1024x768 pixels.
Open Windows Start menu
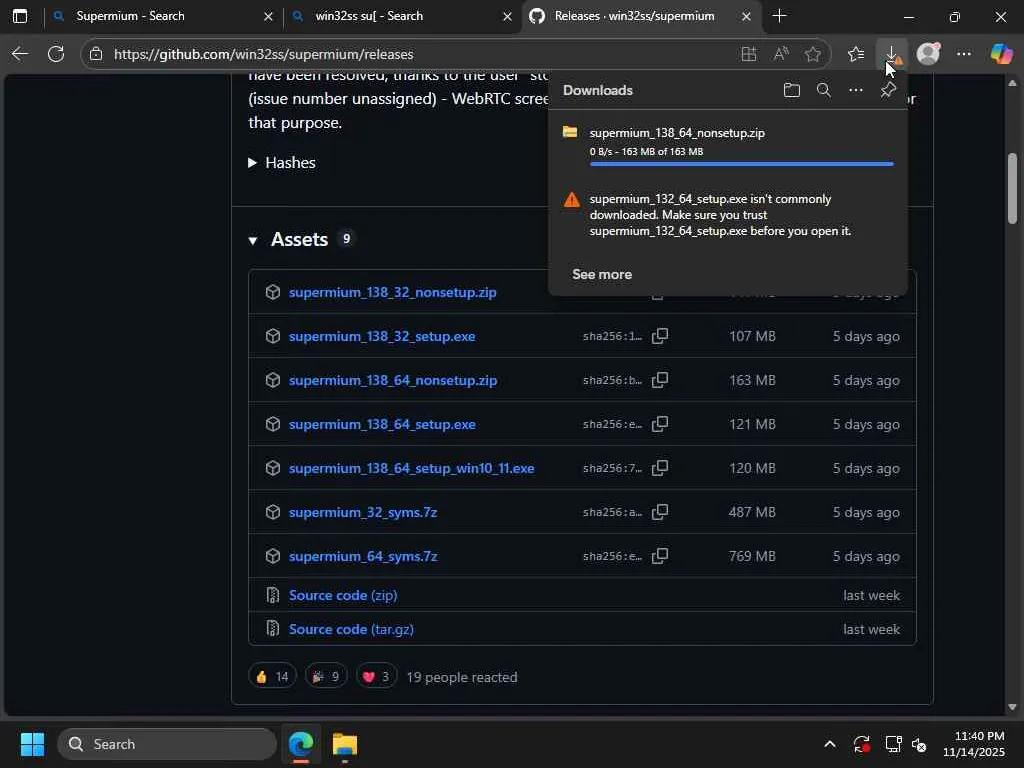click(x=32, y=744)
